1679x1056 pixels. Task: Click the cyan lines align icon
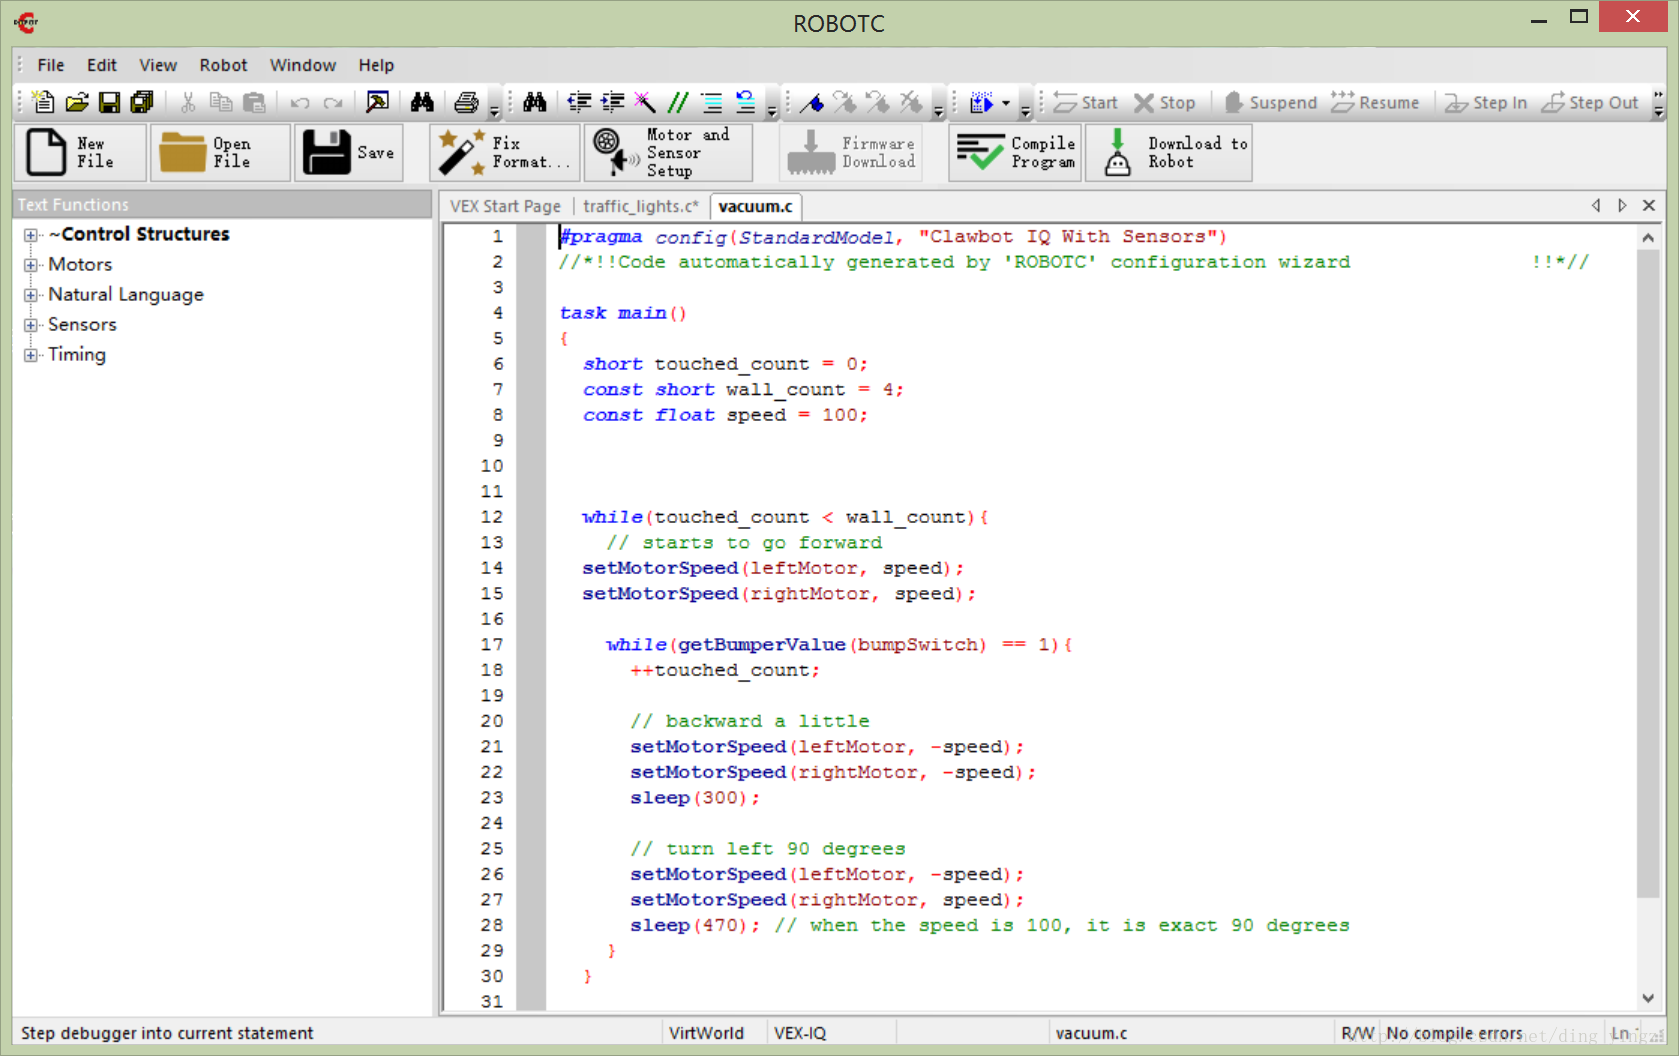point(711,102)
